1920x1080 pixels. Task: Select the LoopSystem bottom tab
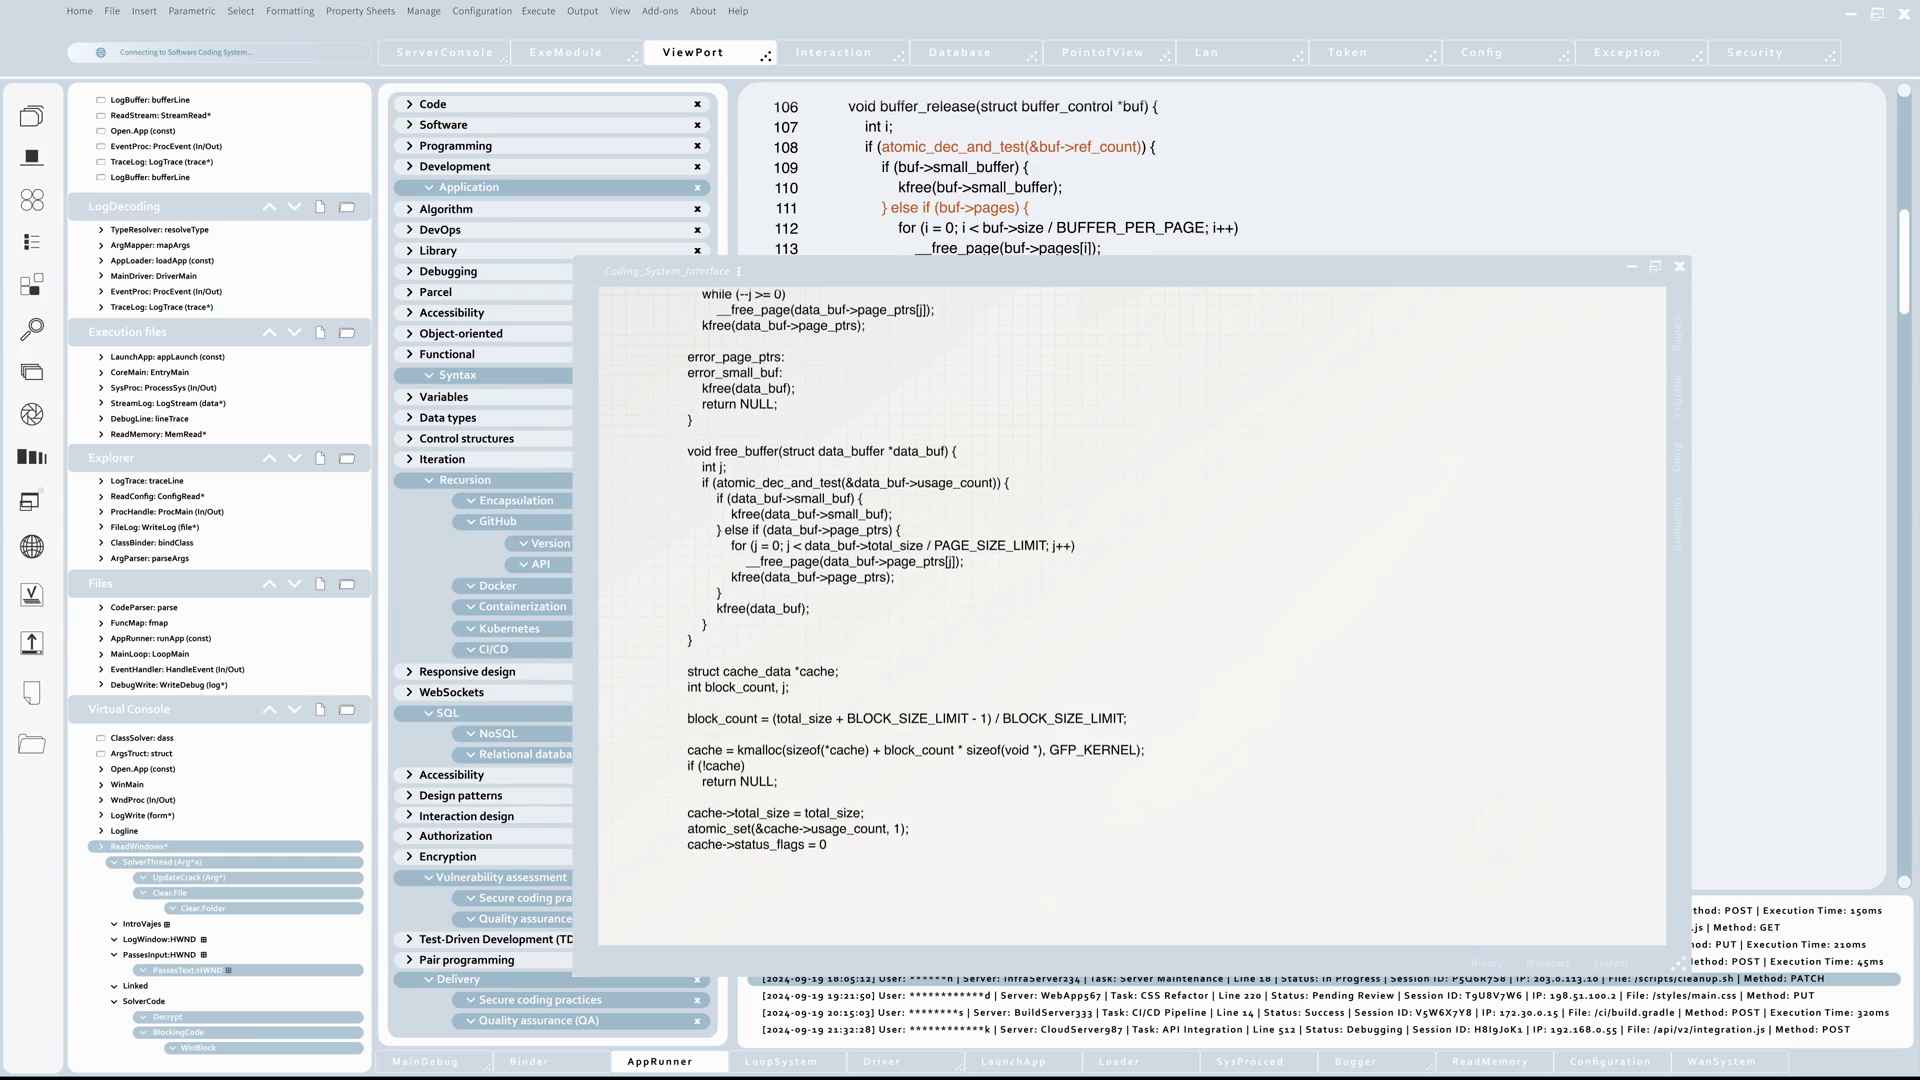(x=780, y=1062)
